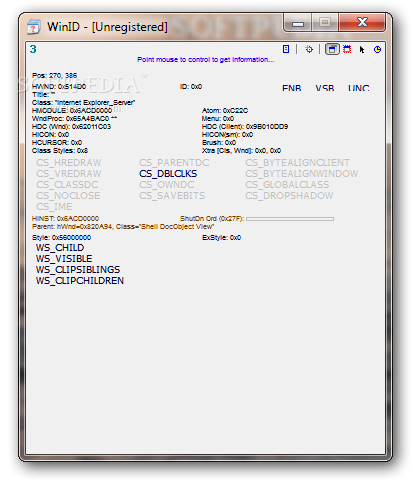Click the Class 'Internet Explorer_Server' line
Screen dimensions: 413x482
pos(83,103)
